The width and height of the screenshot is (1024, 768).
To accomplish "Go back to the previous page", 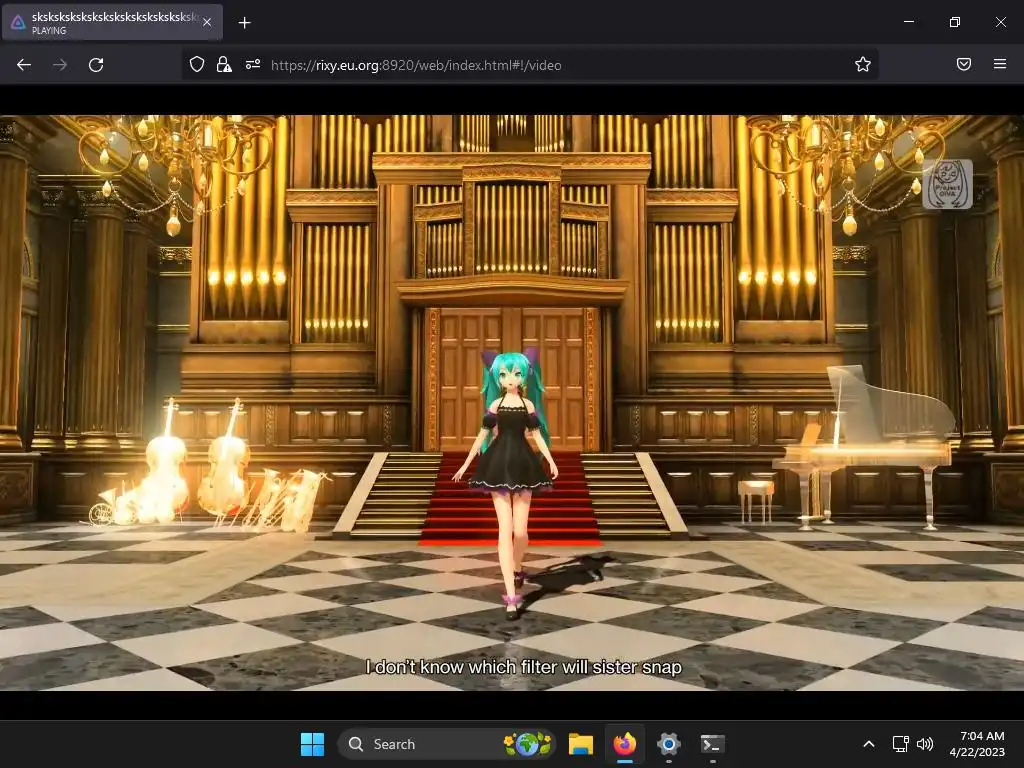I will 24,65.
